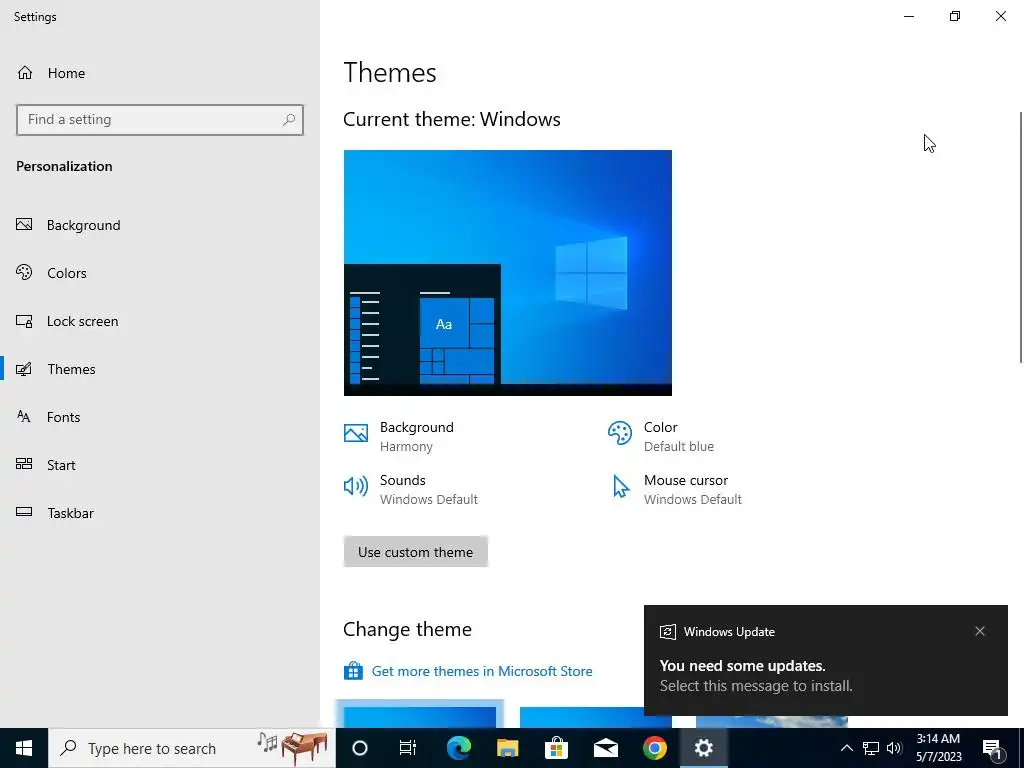Click the Start tiles icon in sidebar
Screen dimensions: 1024x768
[x=24, y=464]
